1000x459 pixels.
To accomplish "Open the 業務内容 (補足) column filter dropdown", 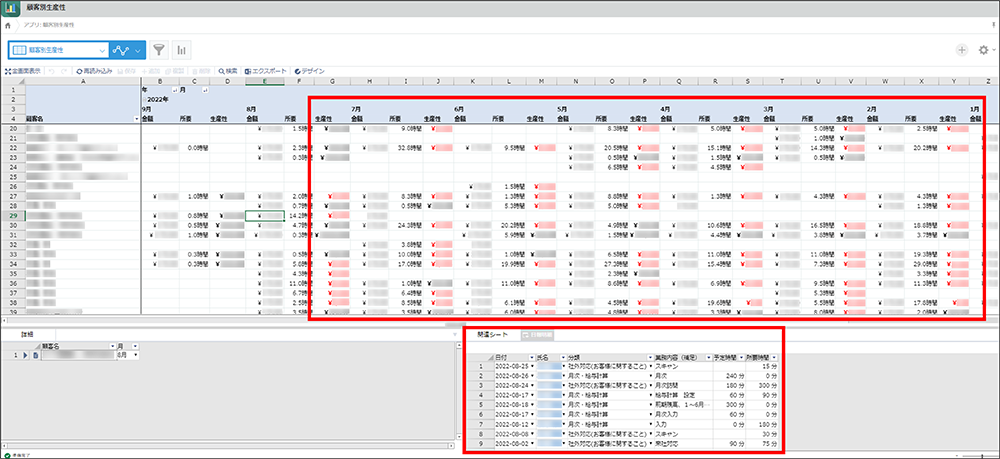I will pos(707,357).
